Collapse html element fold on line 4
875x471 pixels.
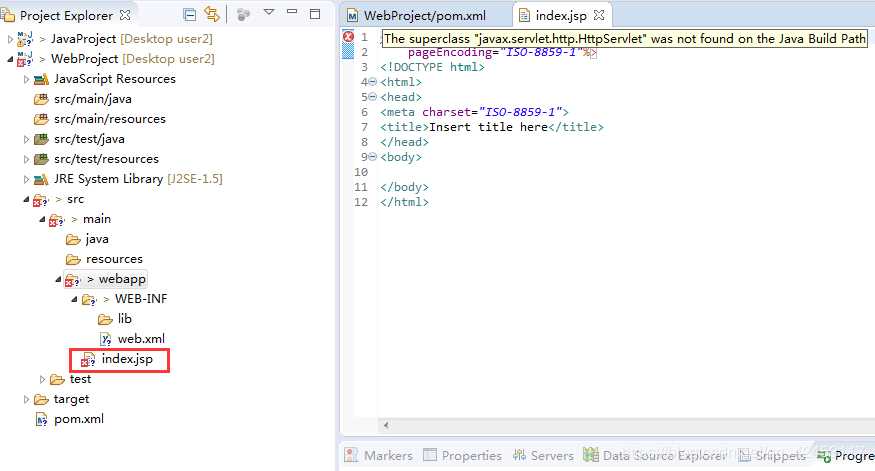pos(373,82)
